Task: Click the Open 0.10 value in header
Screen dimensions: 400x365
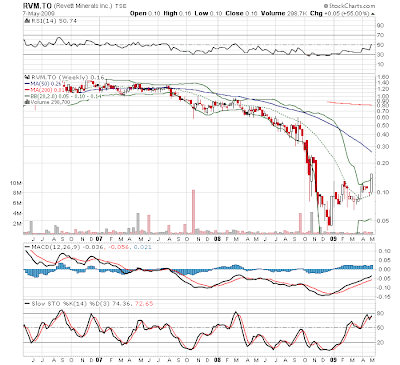Action: tap(145, 13)
